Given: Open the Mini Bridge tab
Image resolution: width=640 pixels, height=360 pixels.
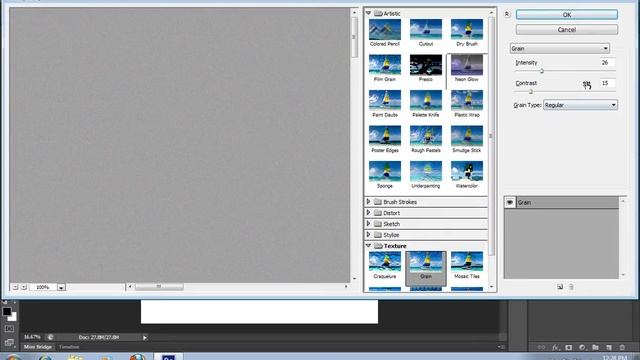Looking at the screenshot, I should point(38,347).
